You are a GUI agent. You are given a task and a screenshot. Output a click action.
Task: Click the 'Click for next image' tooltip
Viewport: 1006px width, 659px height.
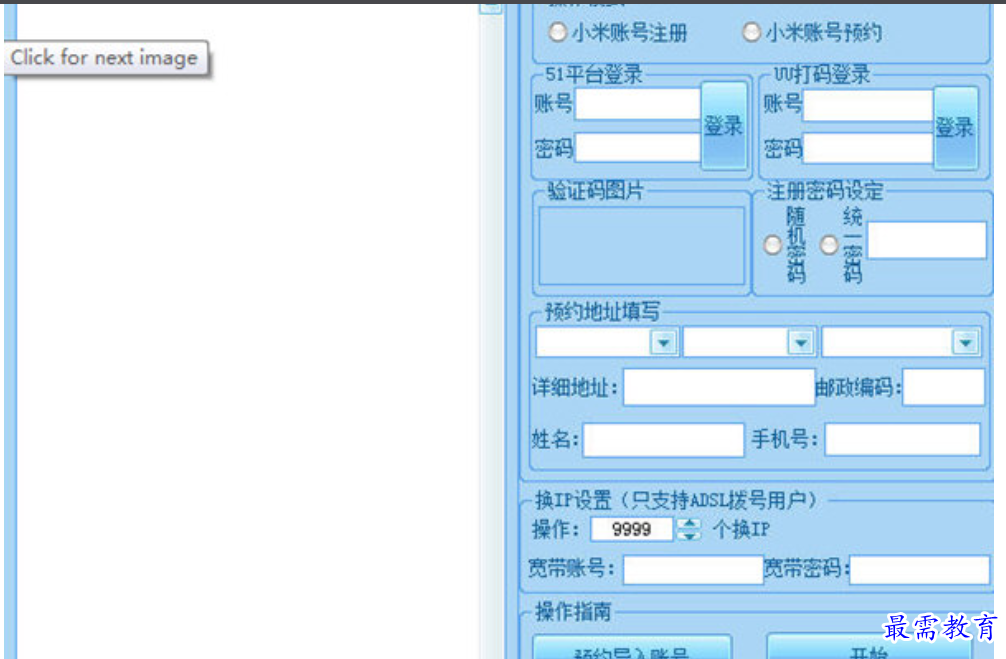105,58
